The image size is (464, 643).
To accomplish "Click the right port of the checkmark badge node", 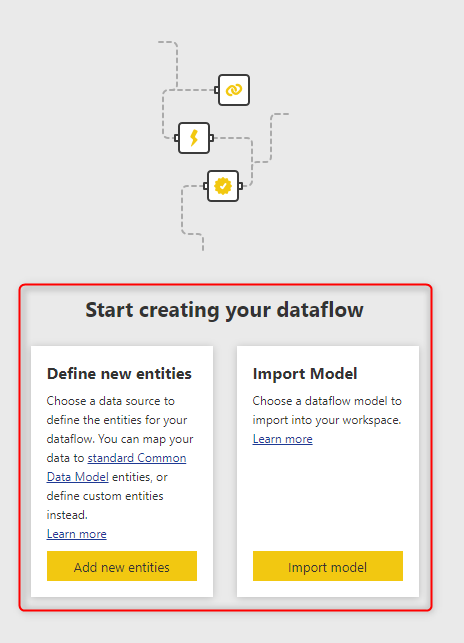I will click(240, 186).
